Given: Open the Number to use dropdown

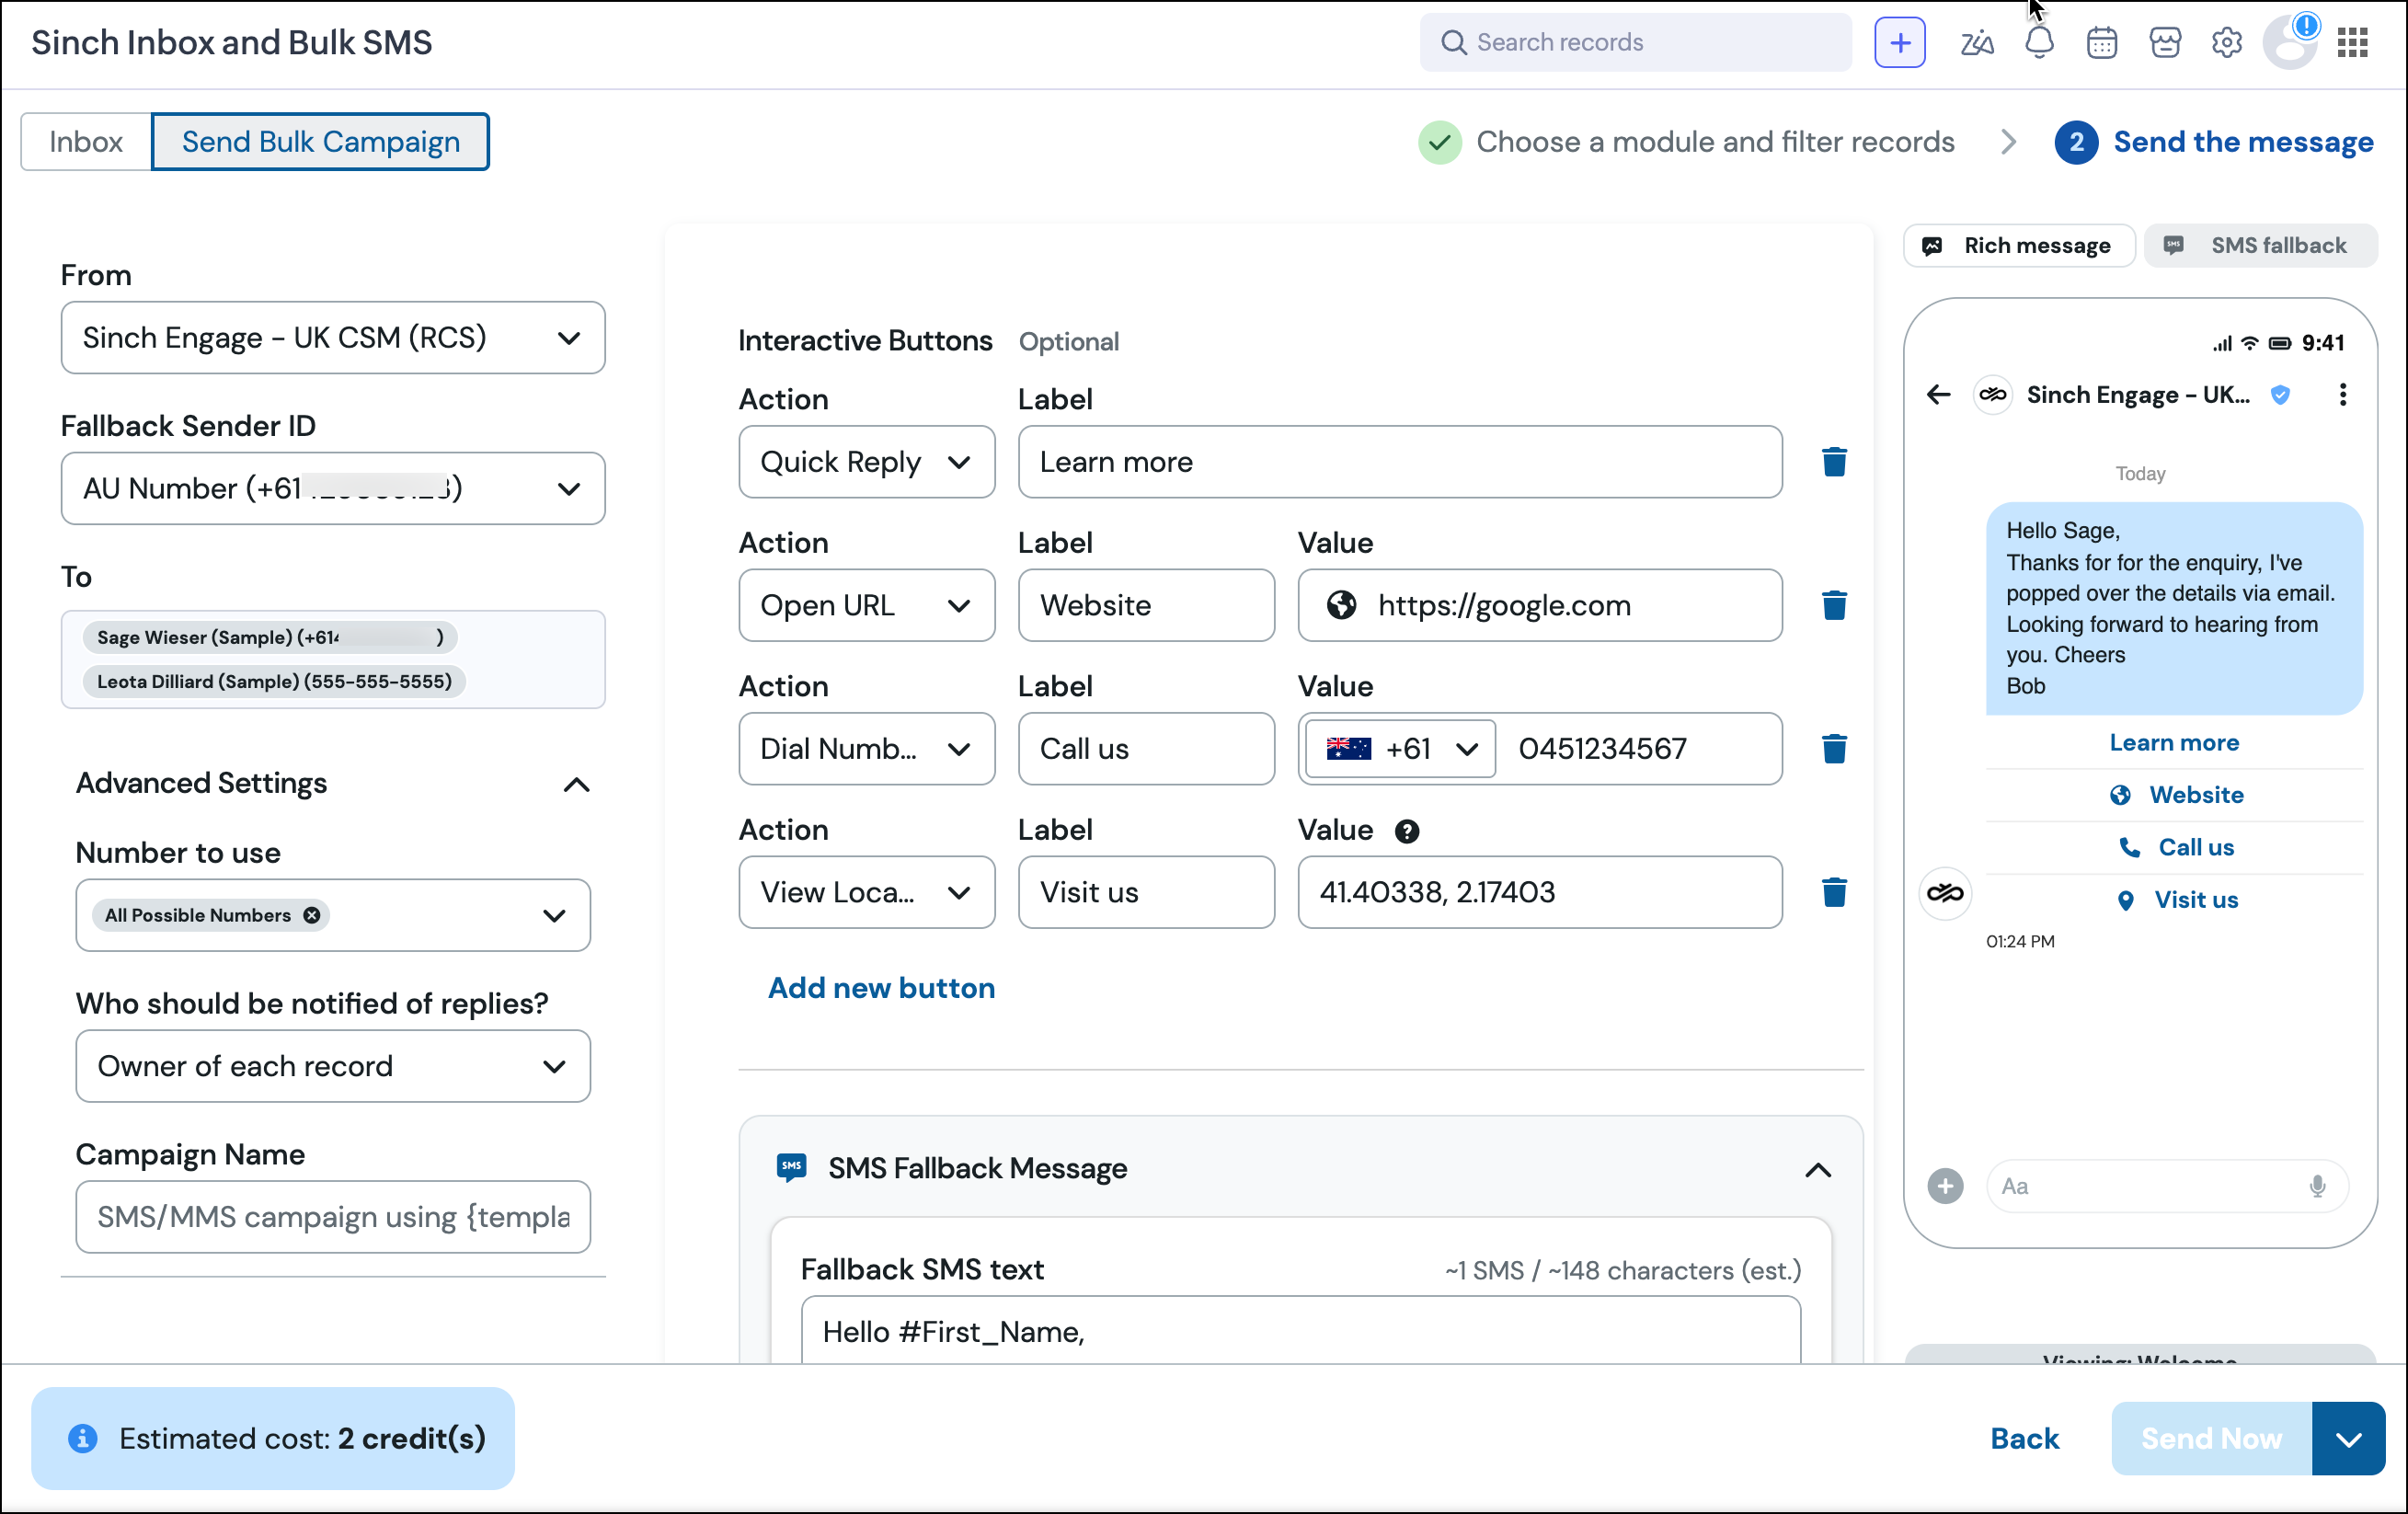Looking at the screenshot, I should [333, 915].
